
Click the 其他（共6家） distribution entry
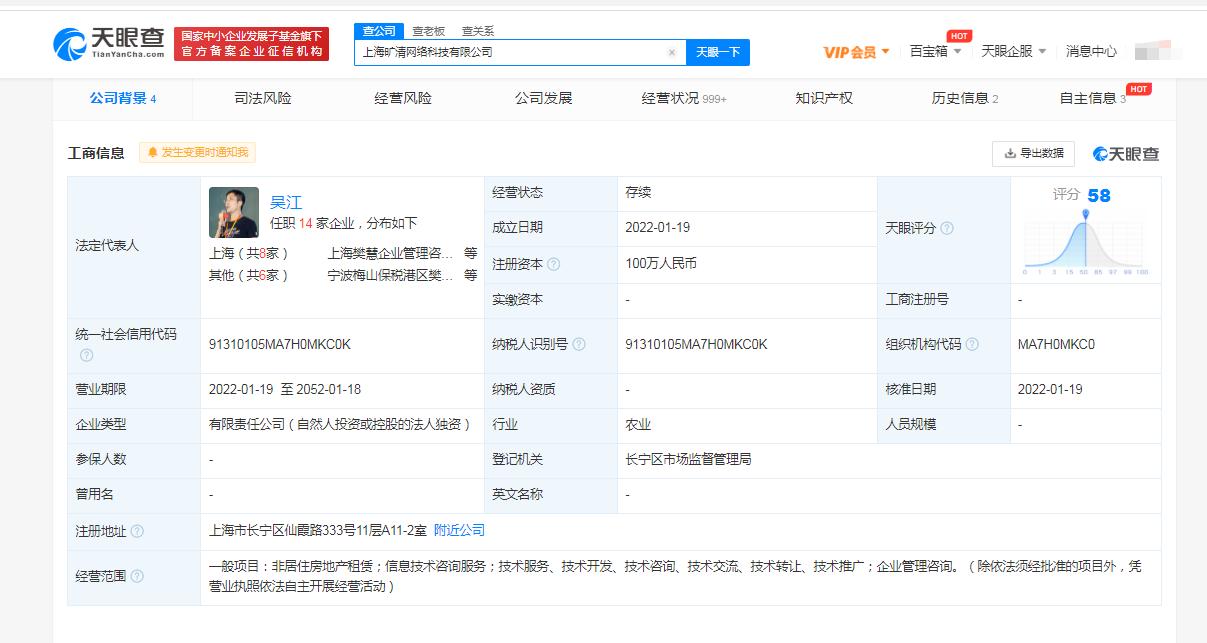point(250,275)
